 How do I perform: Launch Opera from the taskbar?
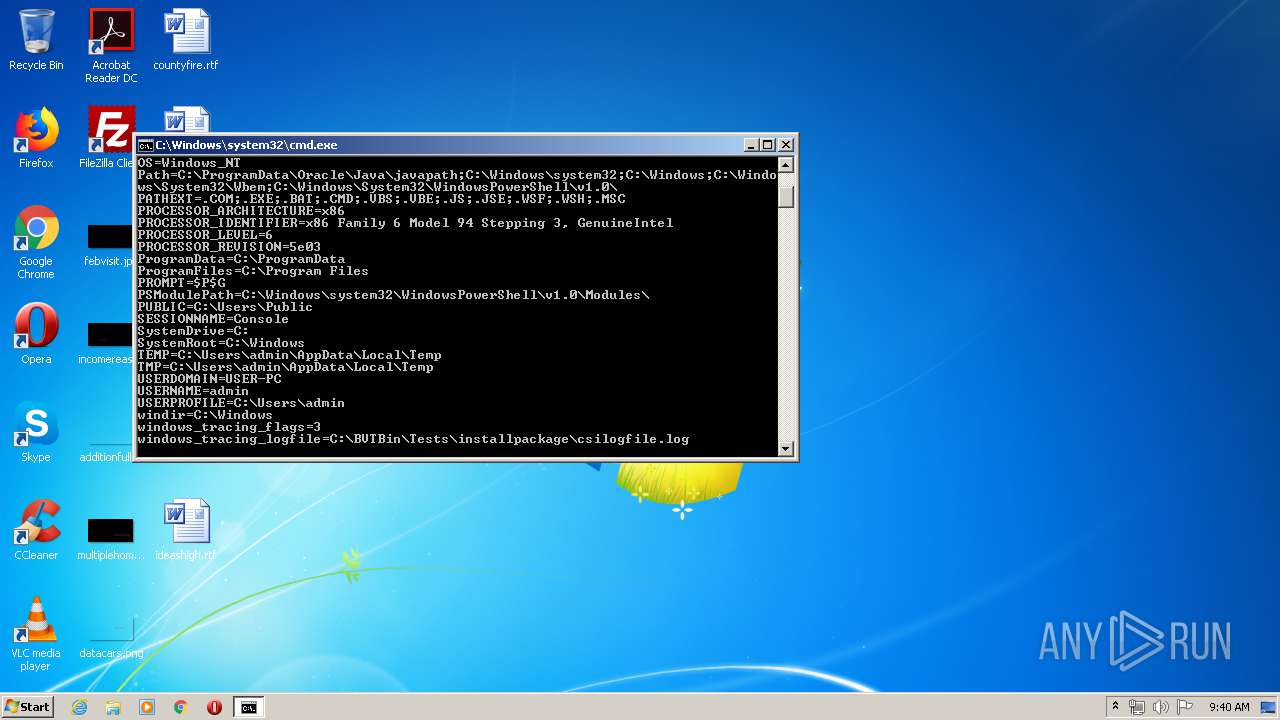coord(214,707)
